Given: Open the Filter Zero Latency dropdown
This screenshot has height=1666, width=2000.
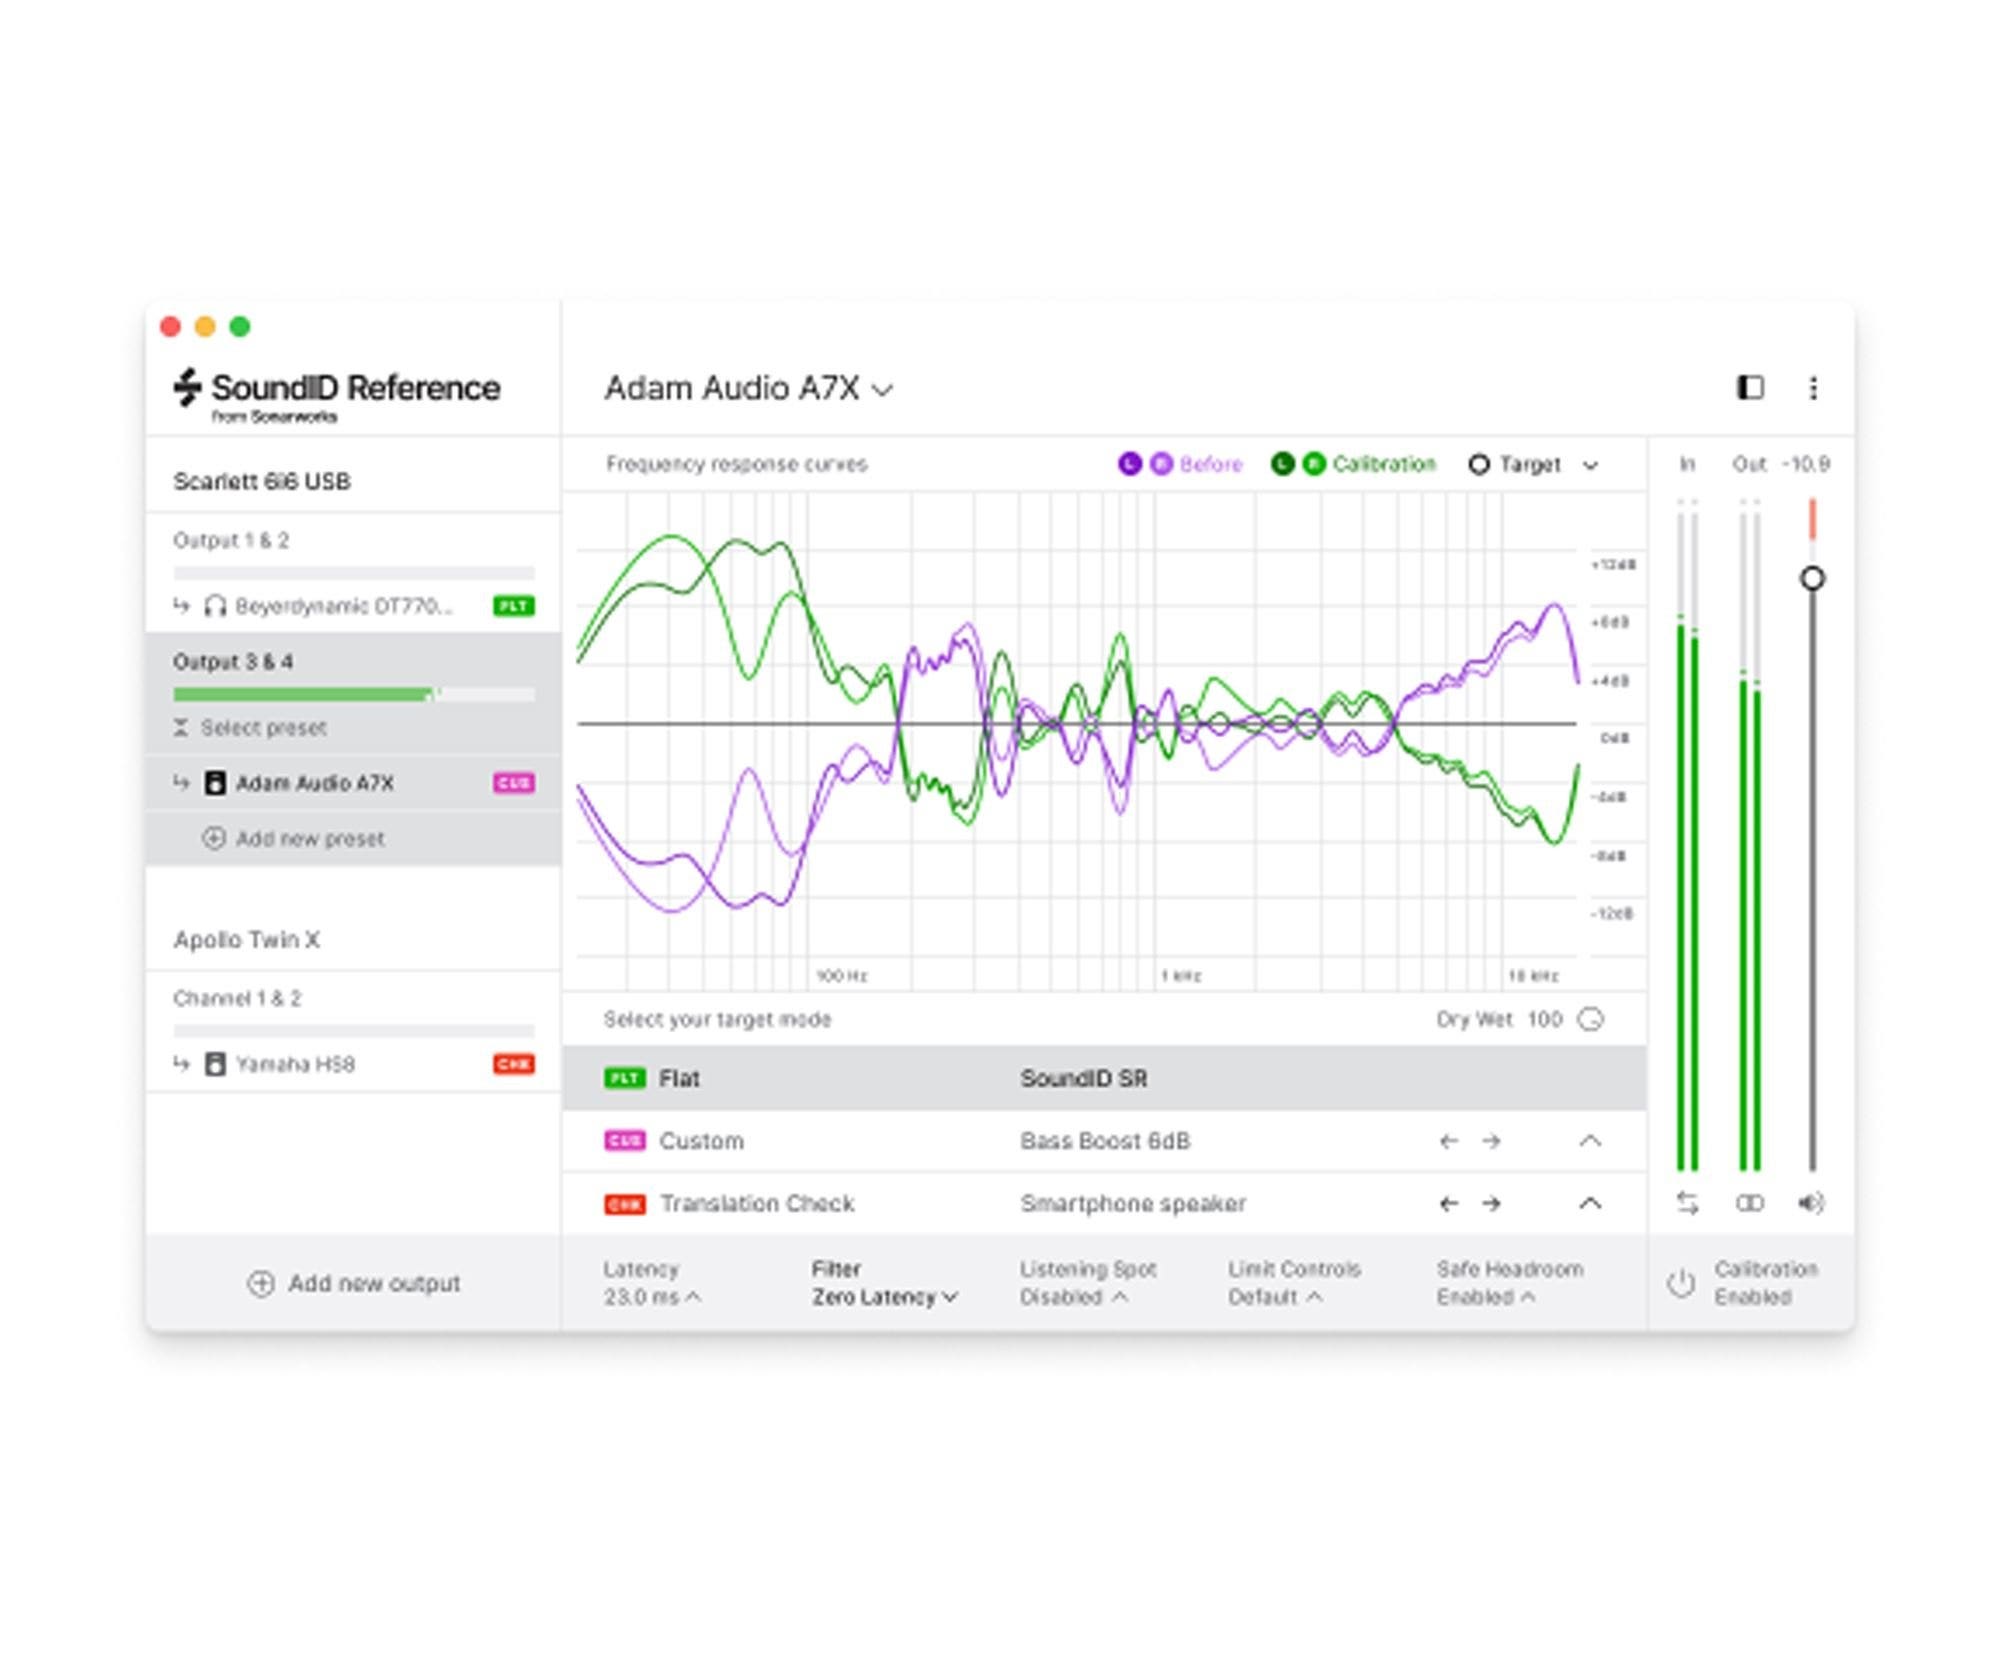Looking at the screenshot, I should [885, 1283].
